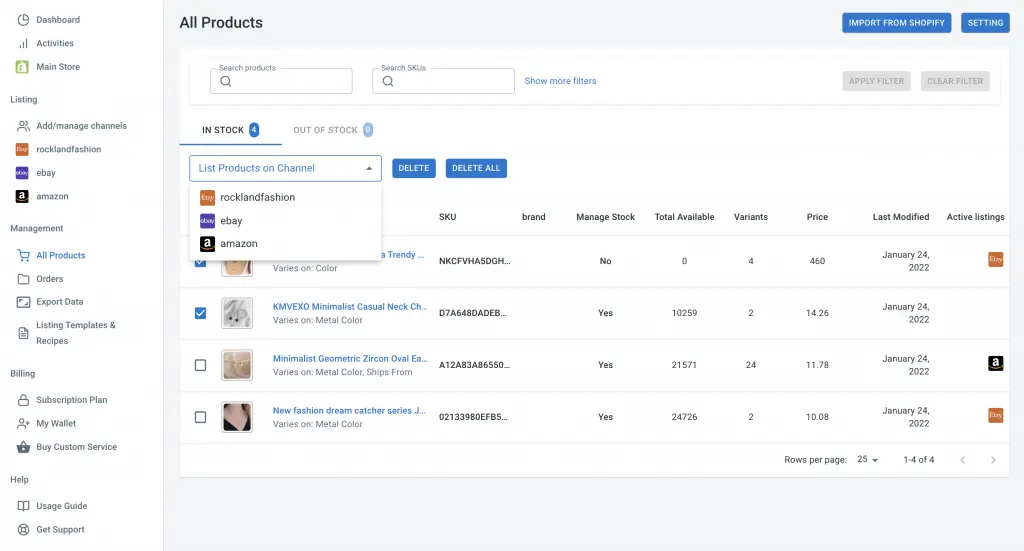Click the Import From Shopify button
1024x551 pixels.
pyautogui.click(x=896, y=23)
